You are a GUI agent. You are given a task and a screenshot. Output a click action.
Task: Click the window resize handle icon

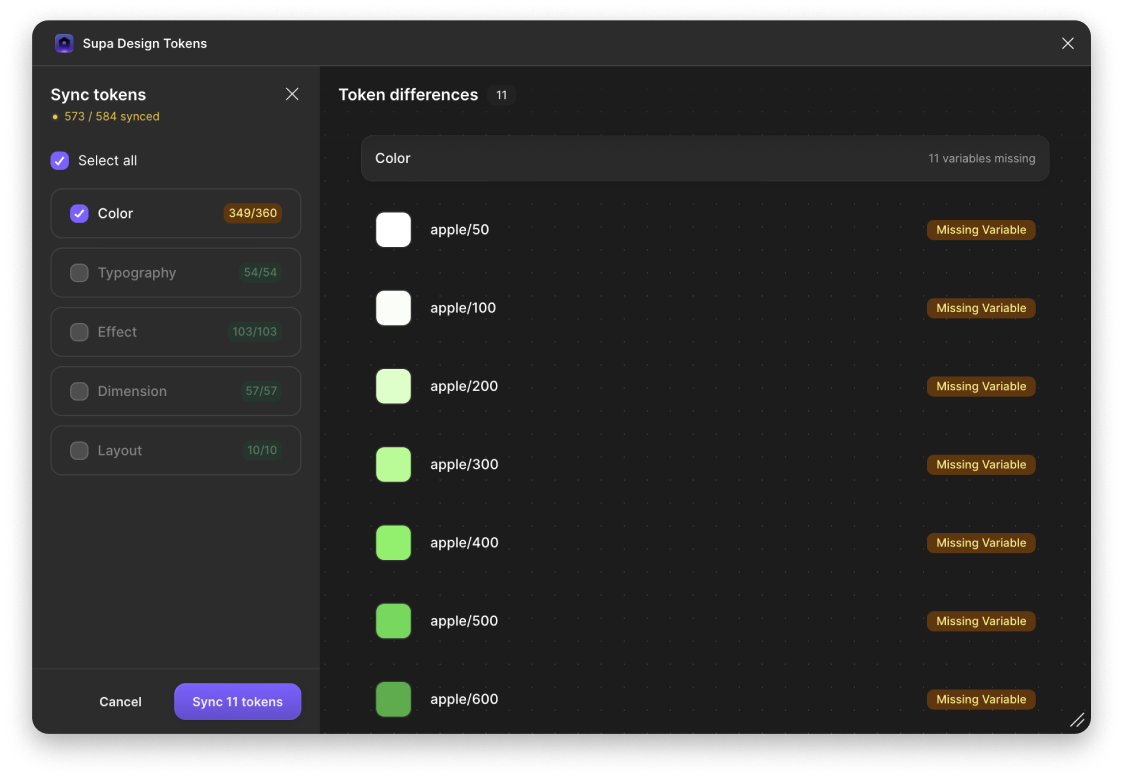coord(1077,720)
